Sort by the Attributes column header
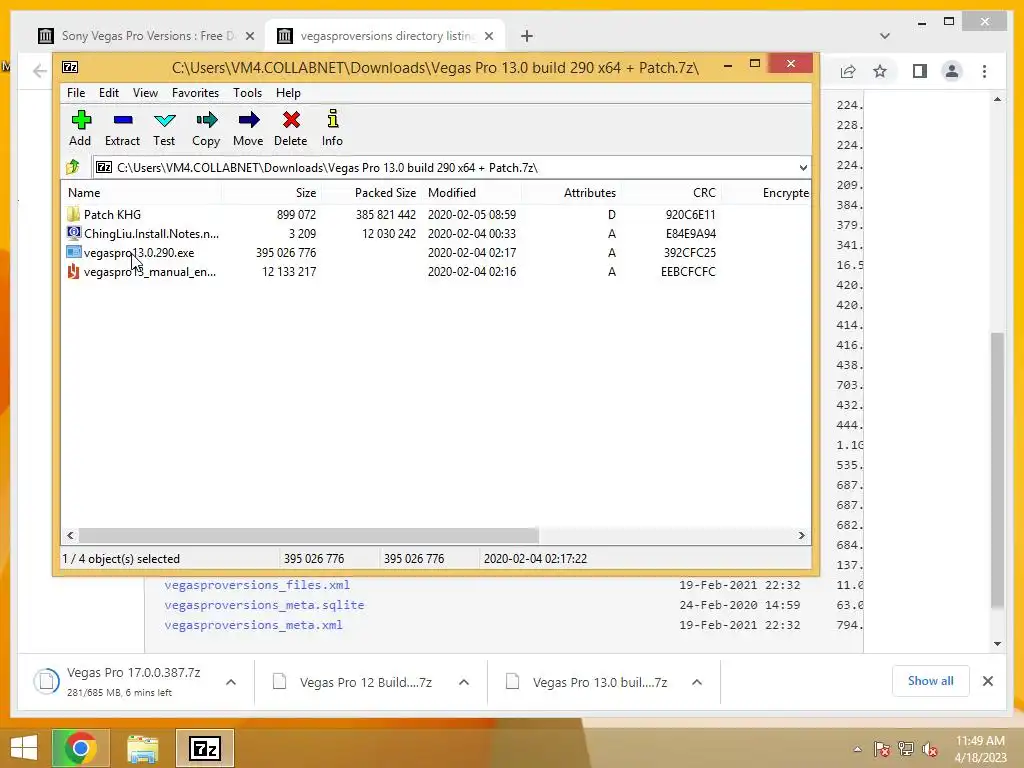This screenshot has height=768, width=1024. [x=571, y=193]
